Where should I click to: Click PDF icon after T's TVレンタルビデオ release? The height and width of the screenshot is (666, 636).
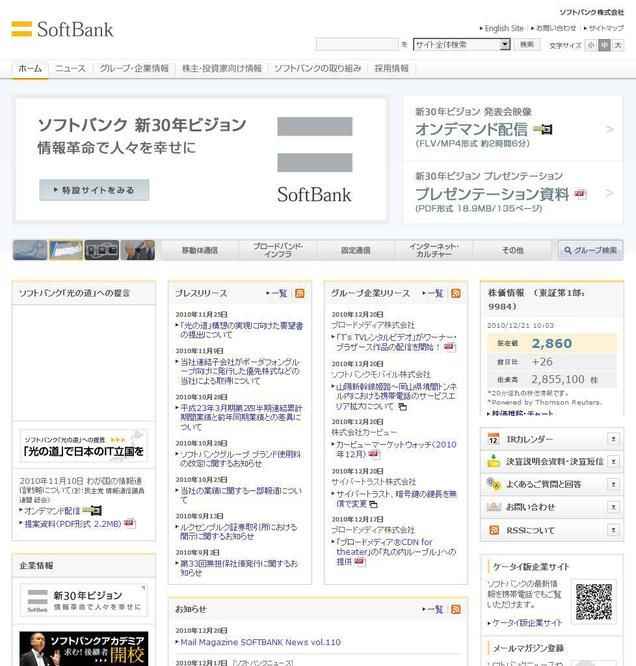click(x=449, y=347)
